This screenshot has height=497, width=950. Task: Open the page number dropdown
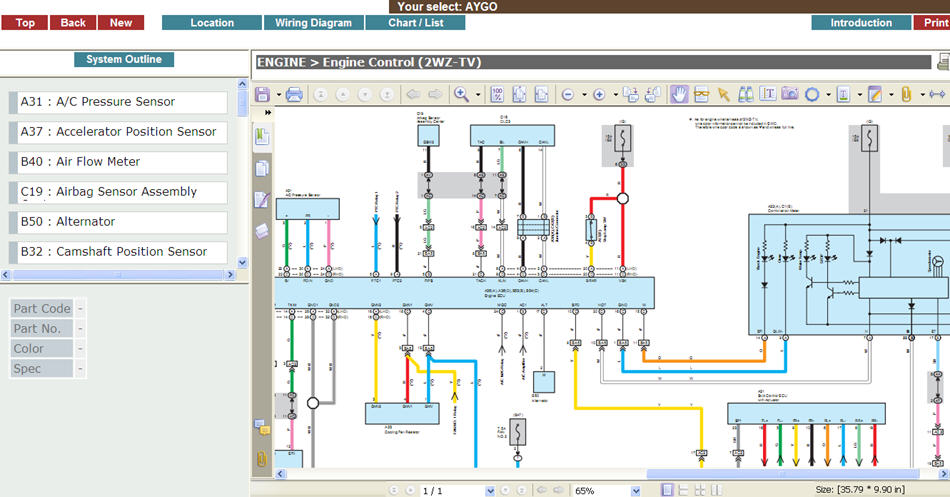(490, 491)
